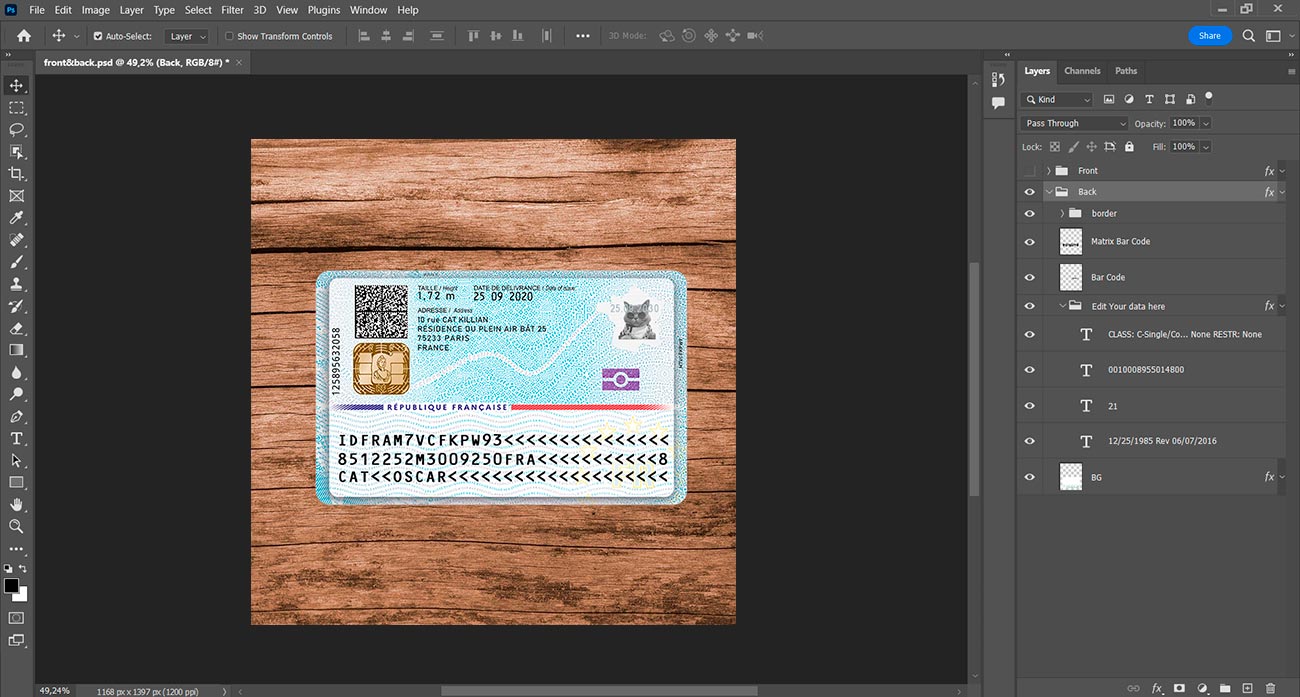Click the foreground color swatch
Image resolution: width=1300 pixels, height=697 pixels.
11,586
